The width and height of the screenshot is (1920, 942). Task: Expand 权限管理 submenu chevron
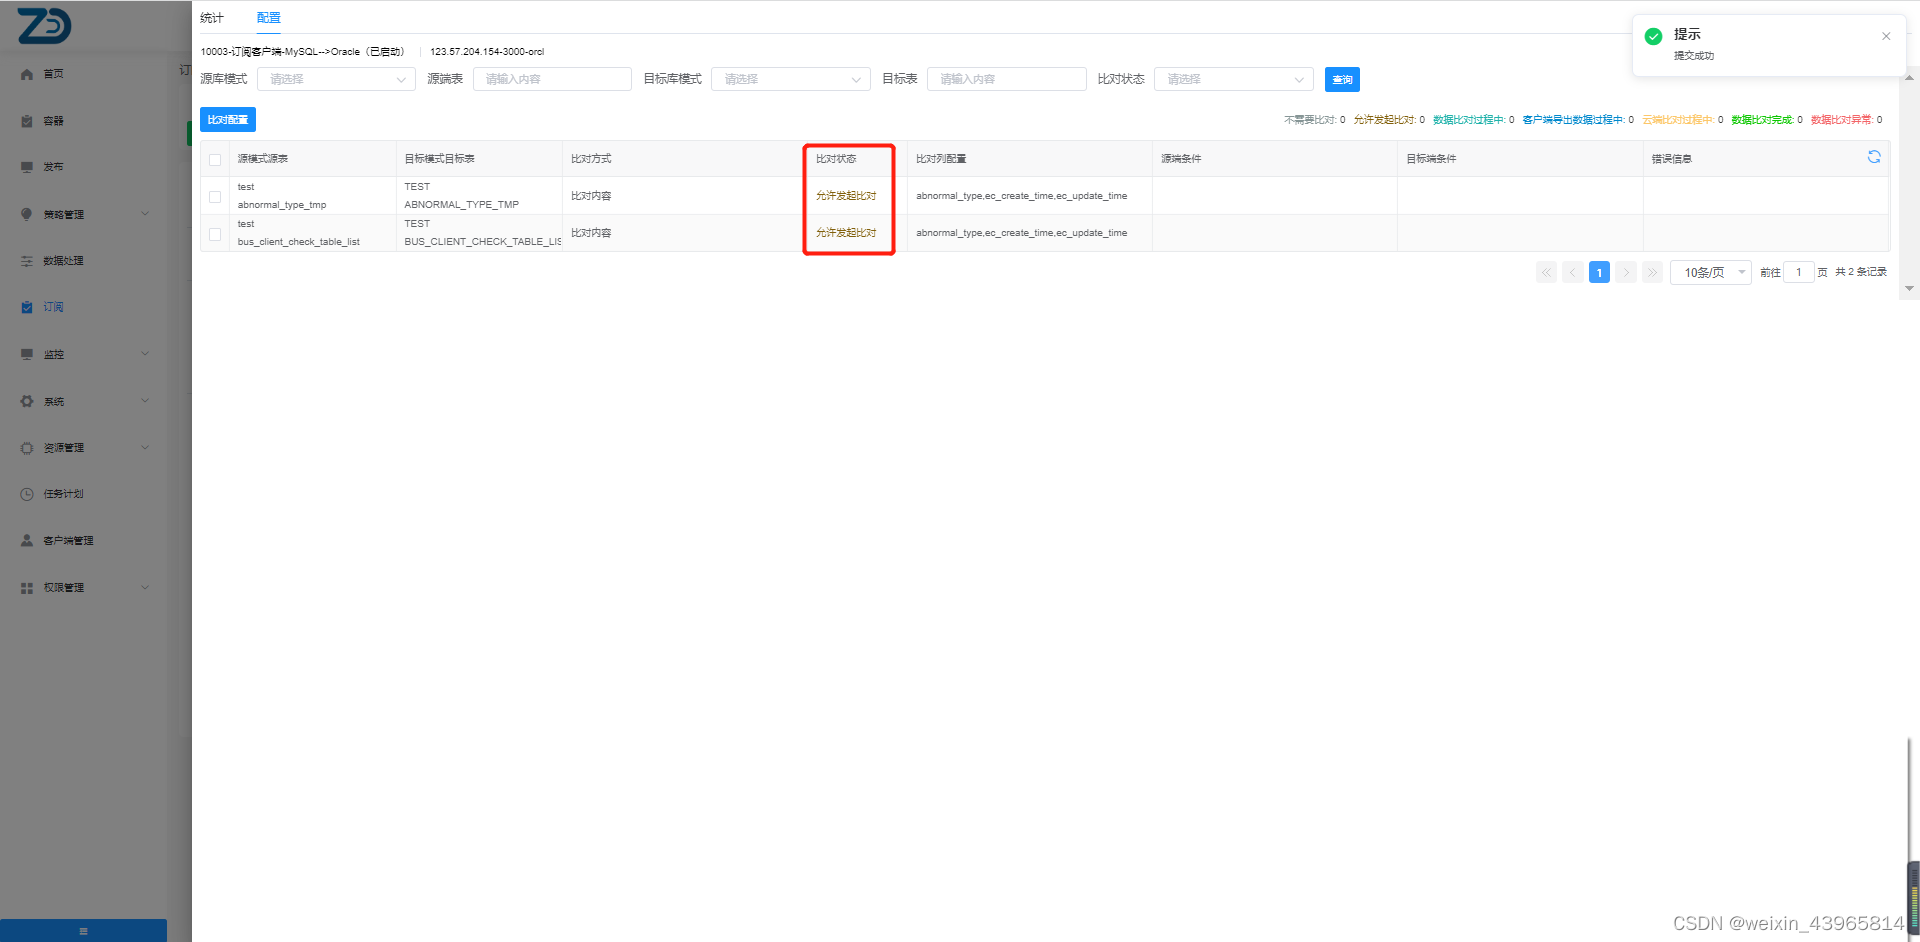(x=145, y=587)
